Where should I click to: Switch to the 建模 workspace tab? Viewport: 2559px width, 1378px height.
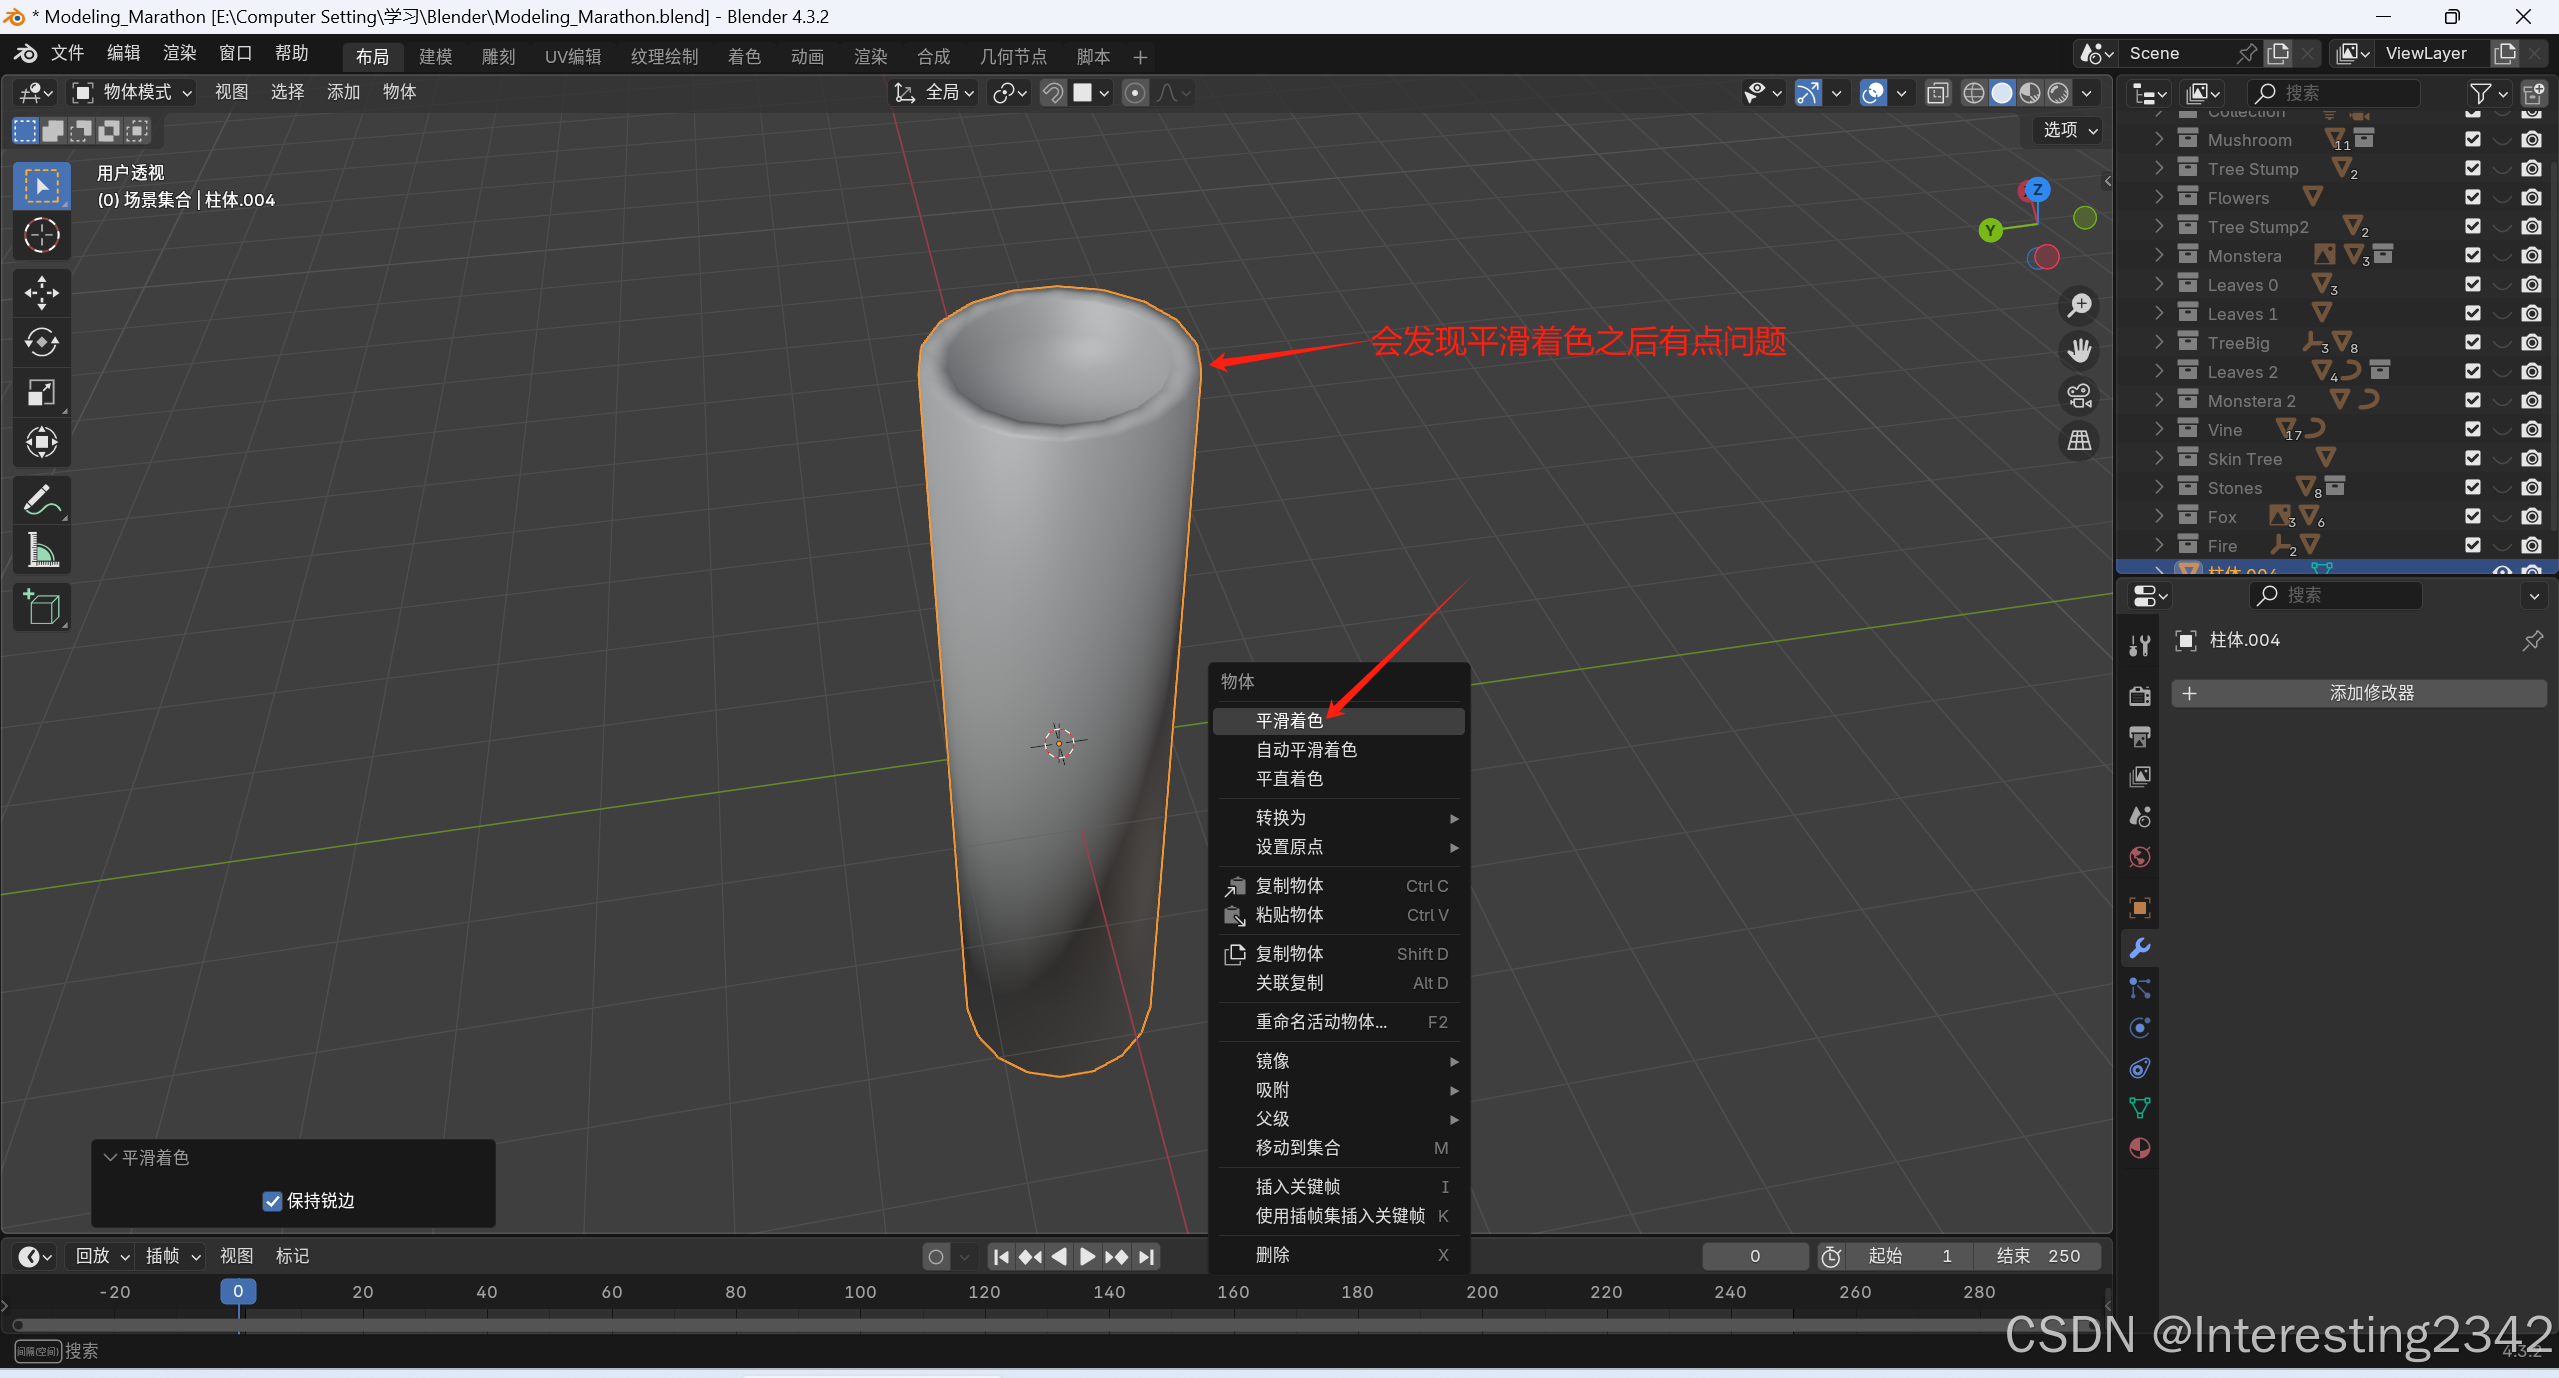click(436, 56)
